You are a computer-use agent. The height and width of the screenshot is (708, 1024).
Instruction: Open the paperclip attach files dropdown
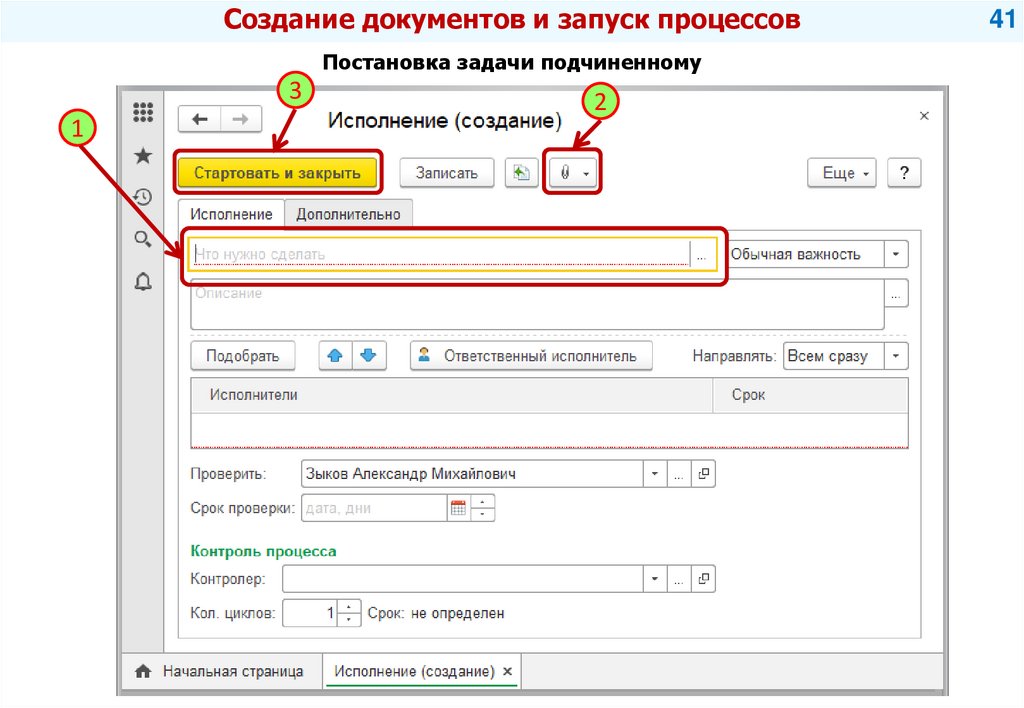pos(573,172)
